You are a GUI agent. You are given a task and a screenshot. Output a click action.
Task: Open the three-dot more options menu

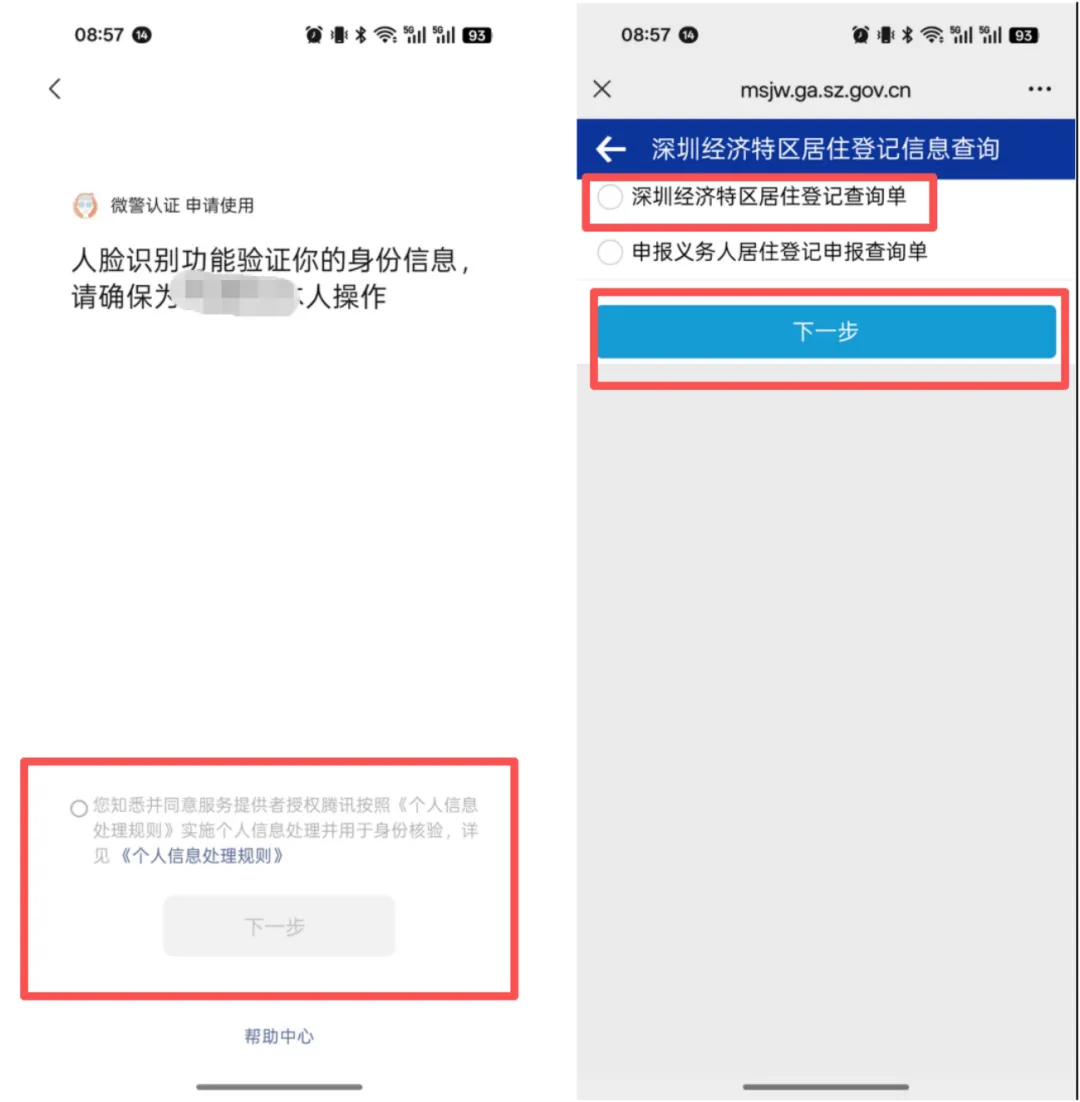pyautogui.click(x=1039, y=89)
